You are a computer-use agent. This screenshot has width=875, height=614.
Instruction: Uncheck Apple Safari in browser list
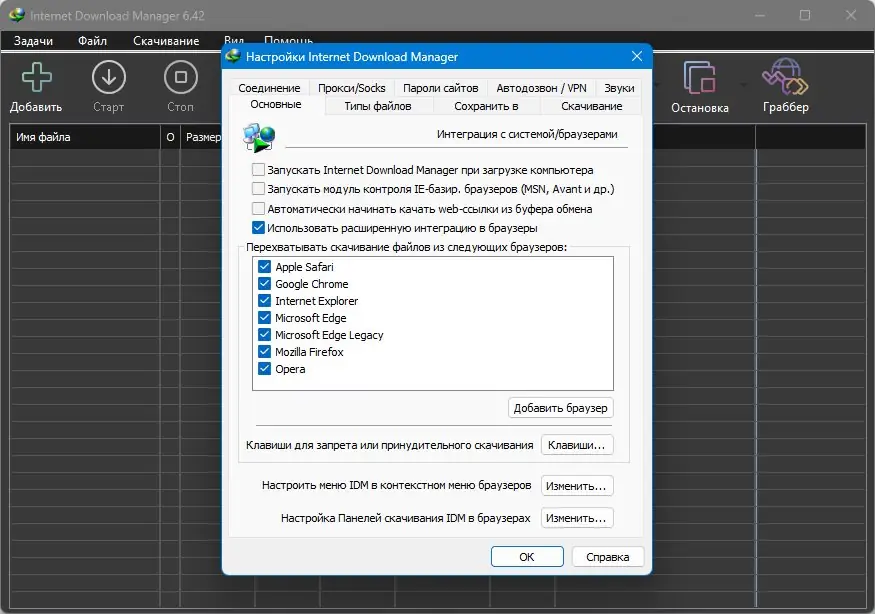[265, 267]
